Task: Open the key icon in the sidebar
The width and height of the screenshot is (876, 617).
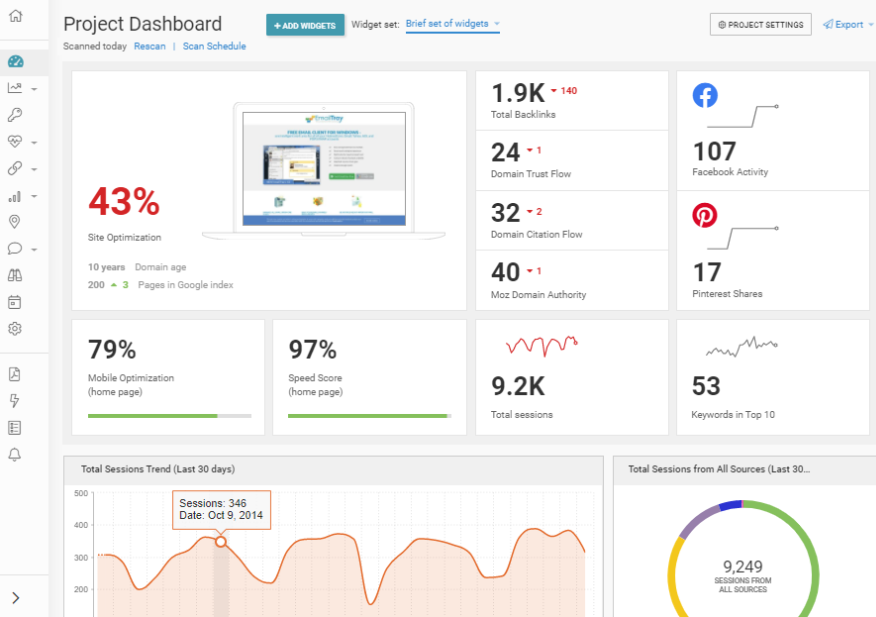Action: [15, 115]
